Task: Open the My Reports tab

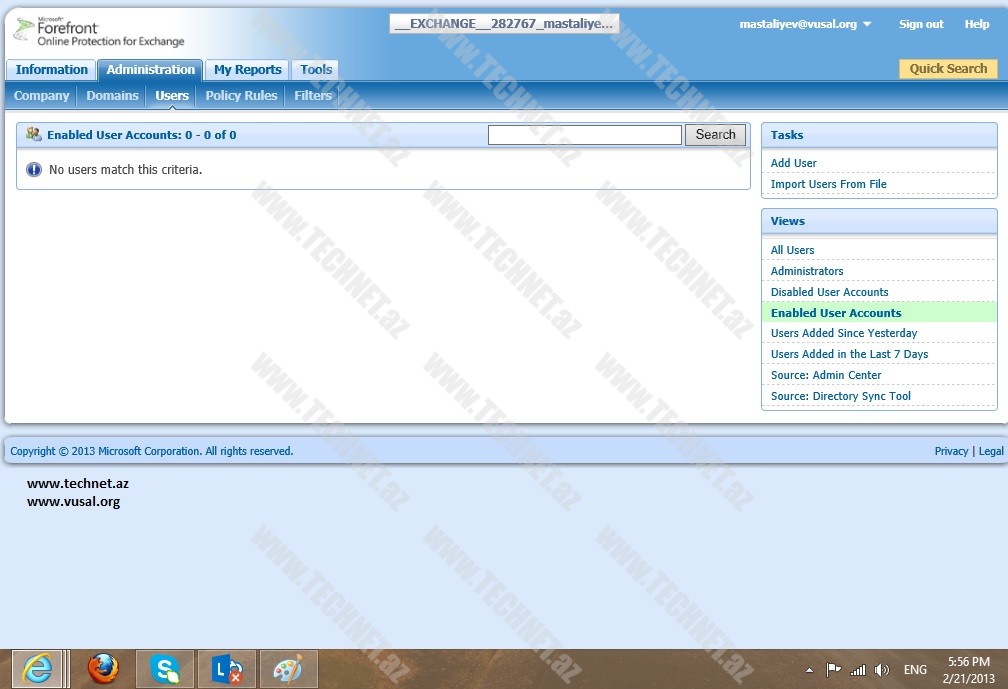Action: click(247, 70)
